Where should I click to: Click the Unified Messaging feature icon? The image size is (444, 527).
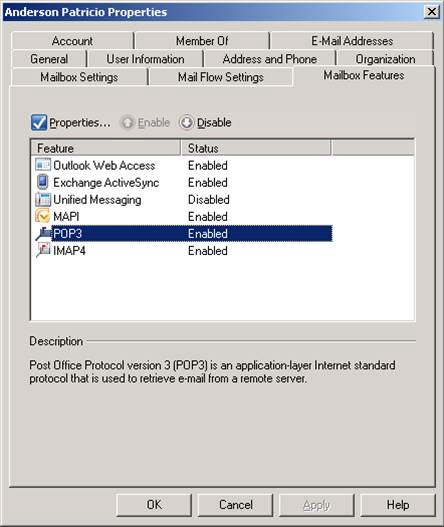click(43, 199)
